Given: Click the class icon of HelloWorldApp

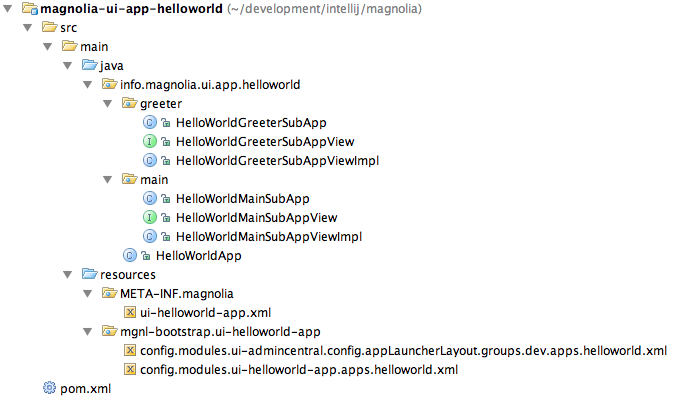Looking at the screenshot, I should point(130,255).
